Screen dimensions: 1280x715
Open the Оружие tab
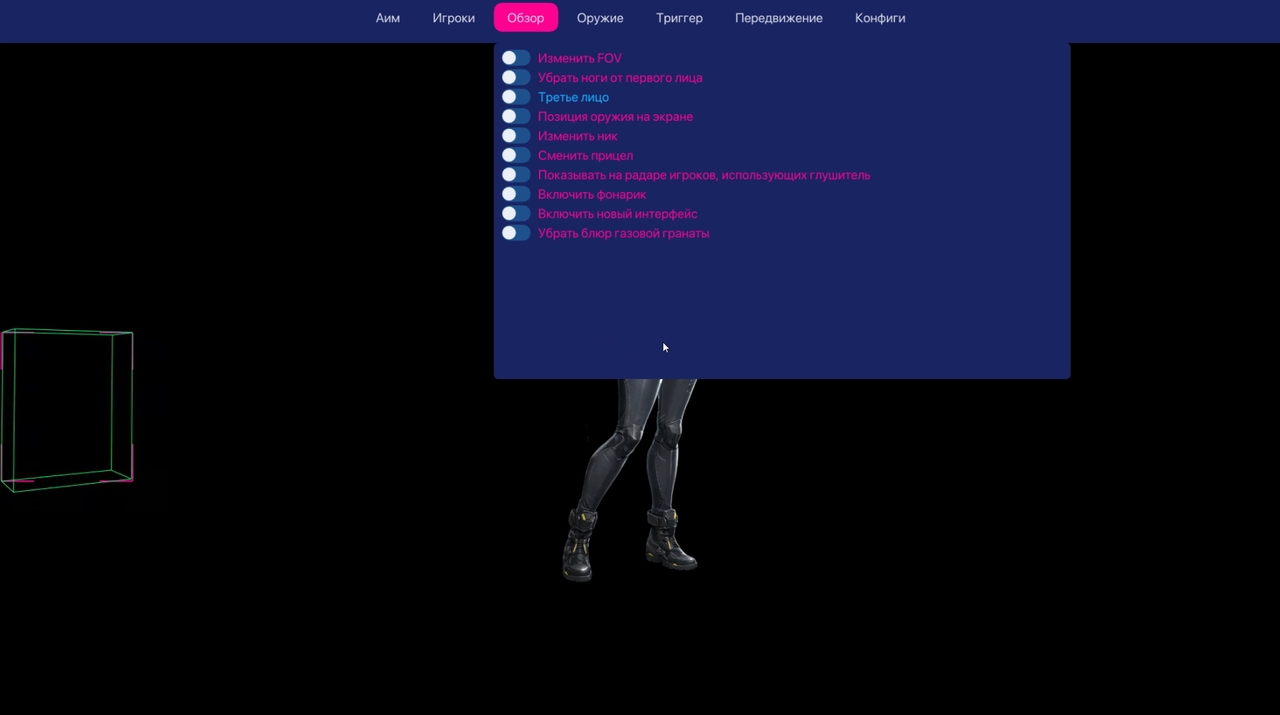[600, 18]
